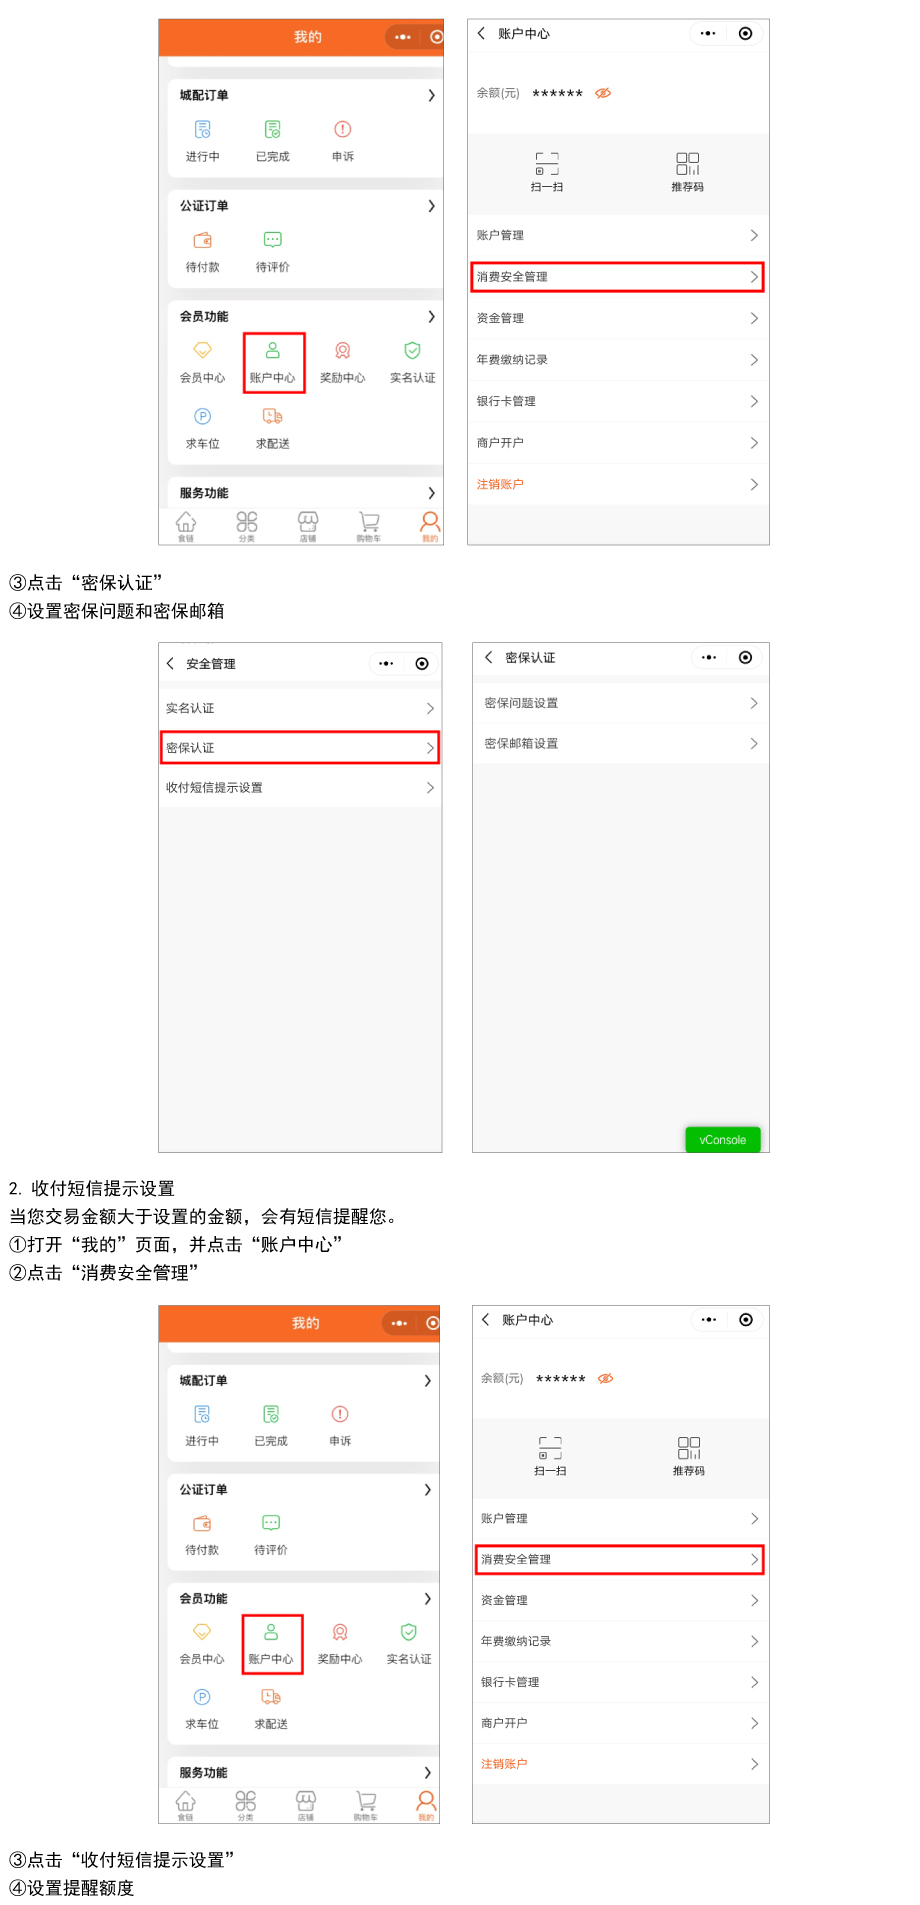This screenshot has width=920, height=1905.
Task: Show the hidden balance in the upper 账户中心 screen
Action: pyautogui.click(x=603, y=93)
